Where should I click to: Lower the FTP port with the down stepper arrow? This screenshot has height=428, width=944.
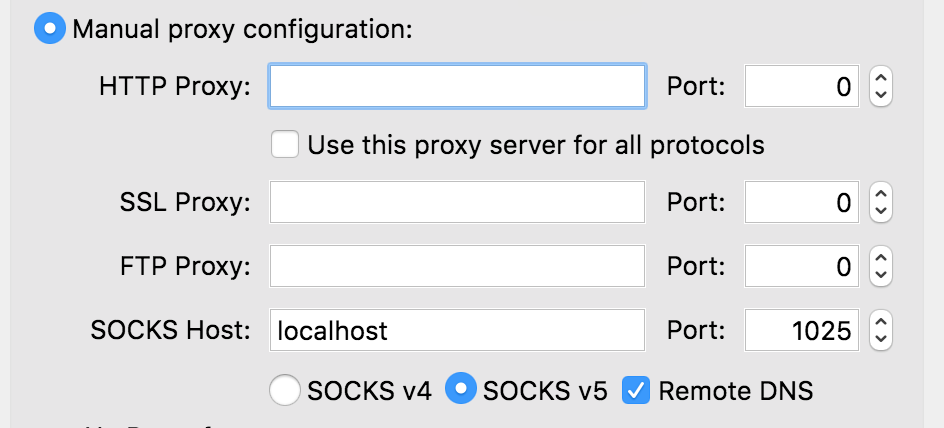click(880, 276)
